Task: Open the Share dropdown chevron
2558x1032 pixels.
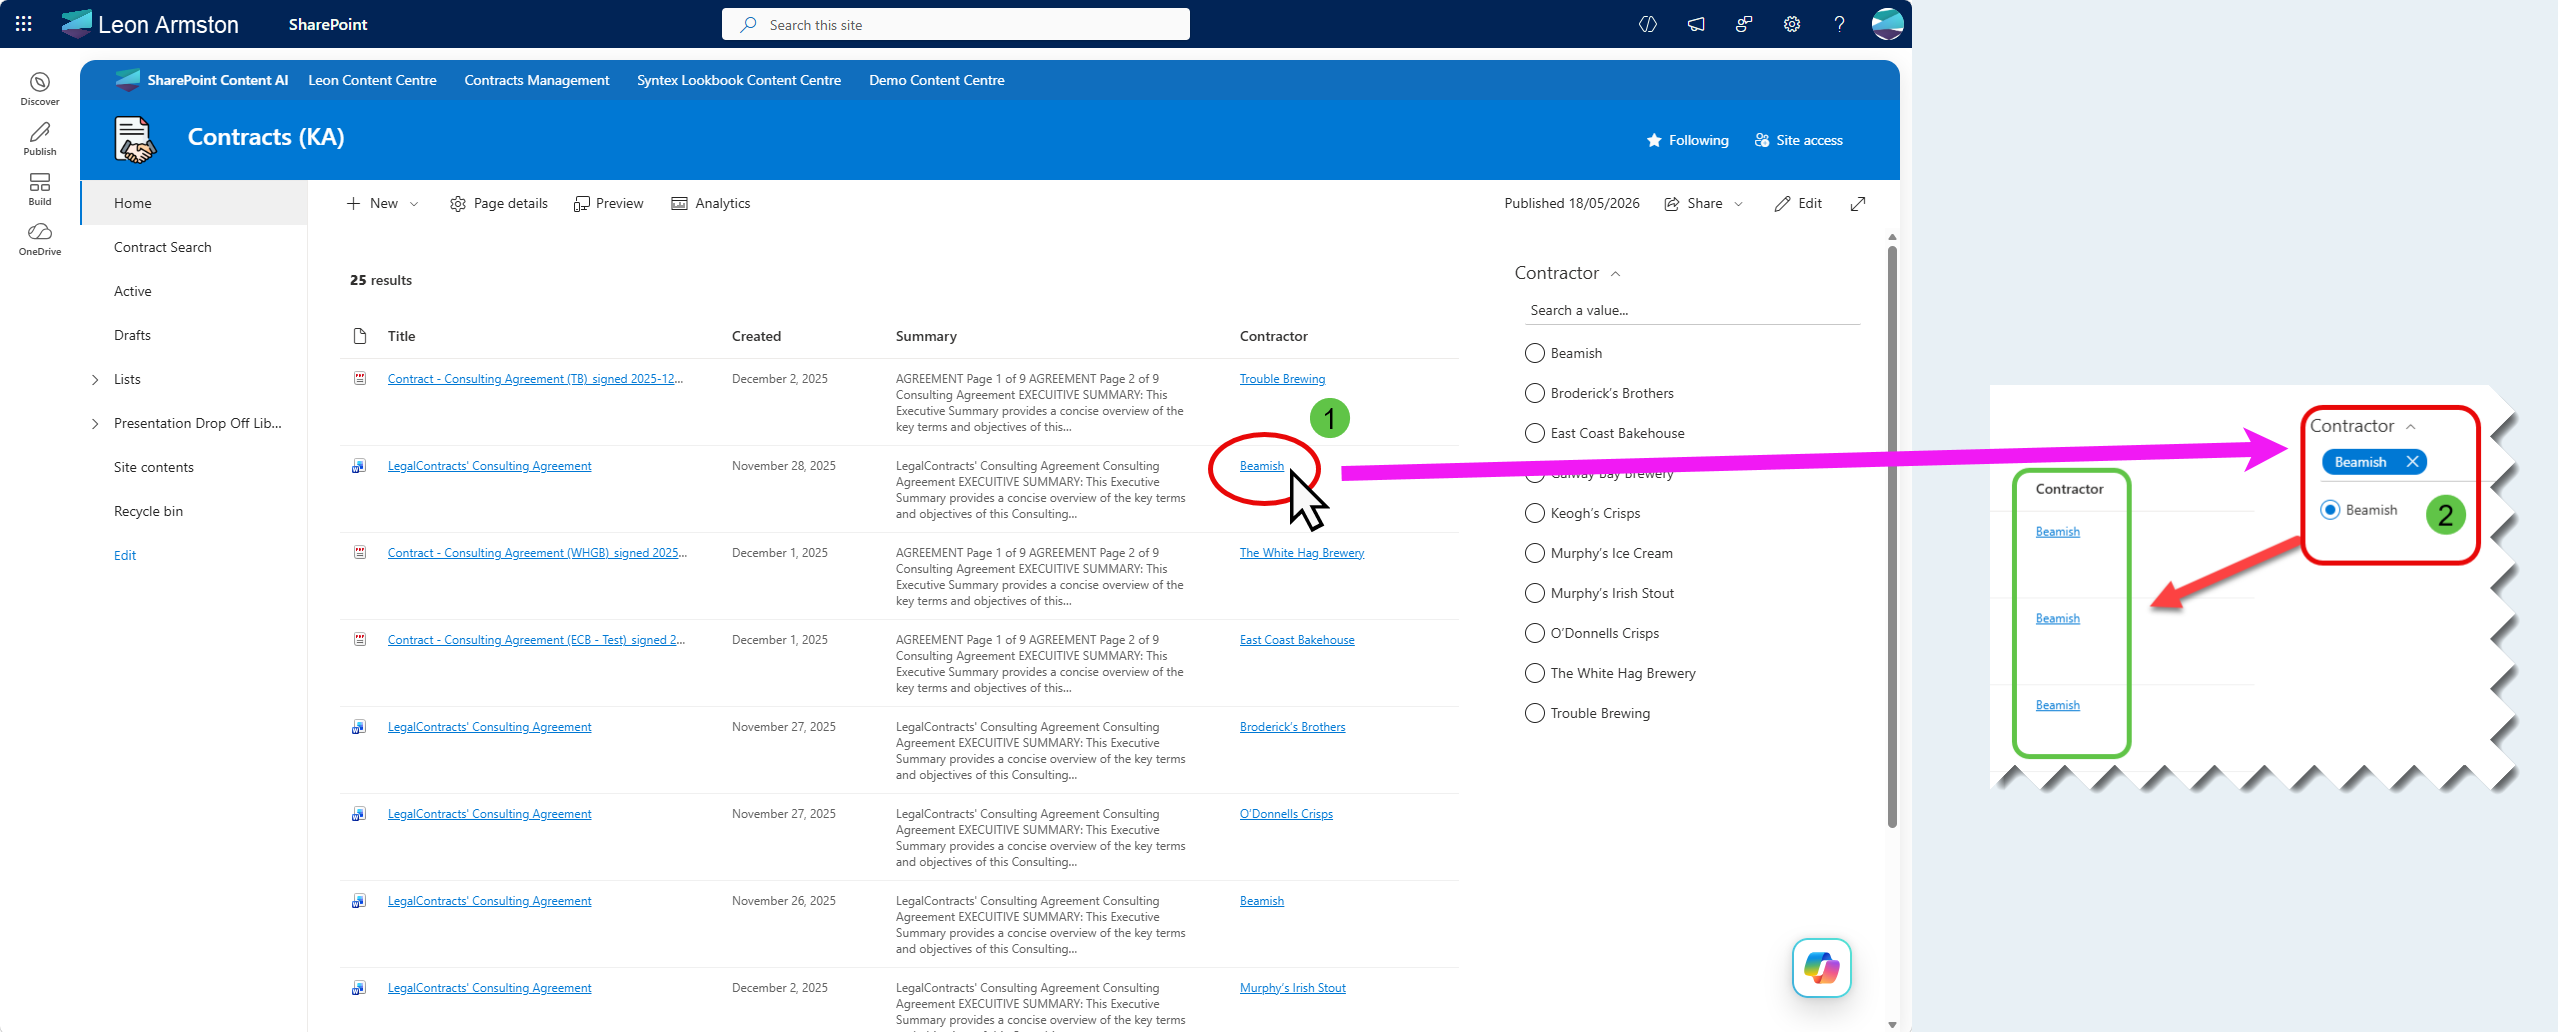Action: [x=1738, y=203]
